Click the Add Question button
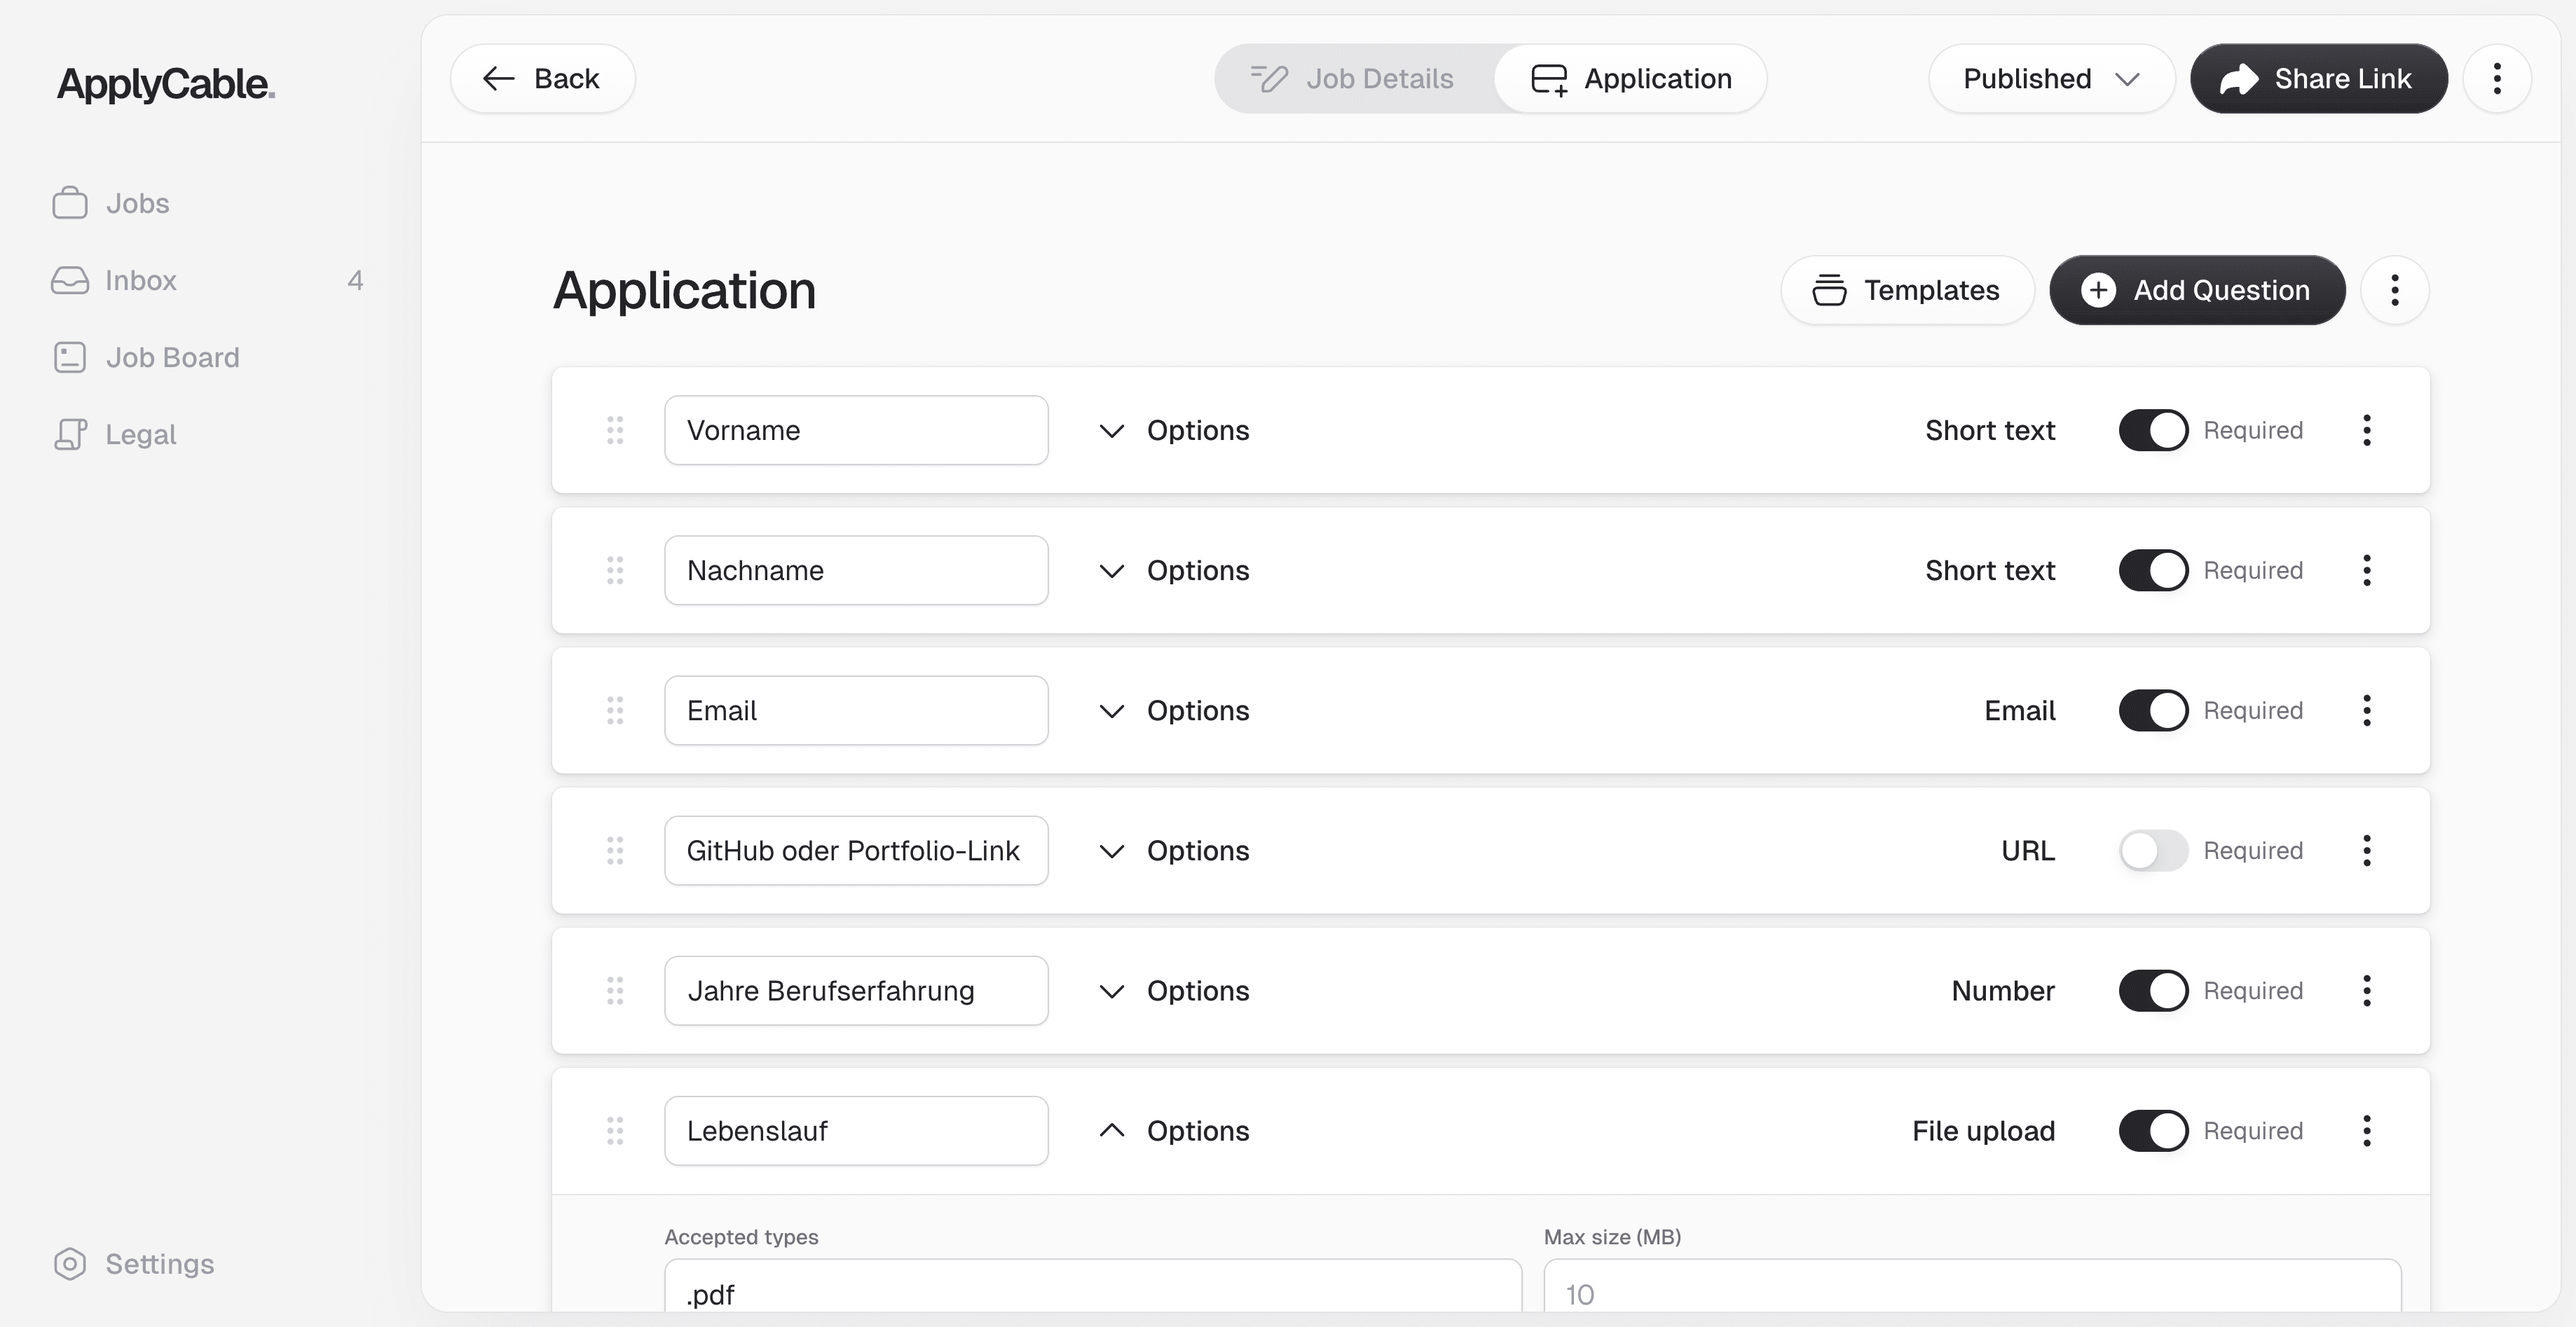The image size is (2576, 1327). pyautogui.click(x=2197, y=290)
